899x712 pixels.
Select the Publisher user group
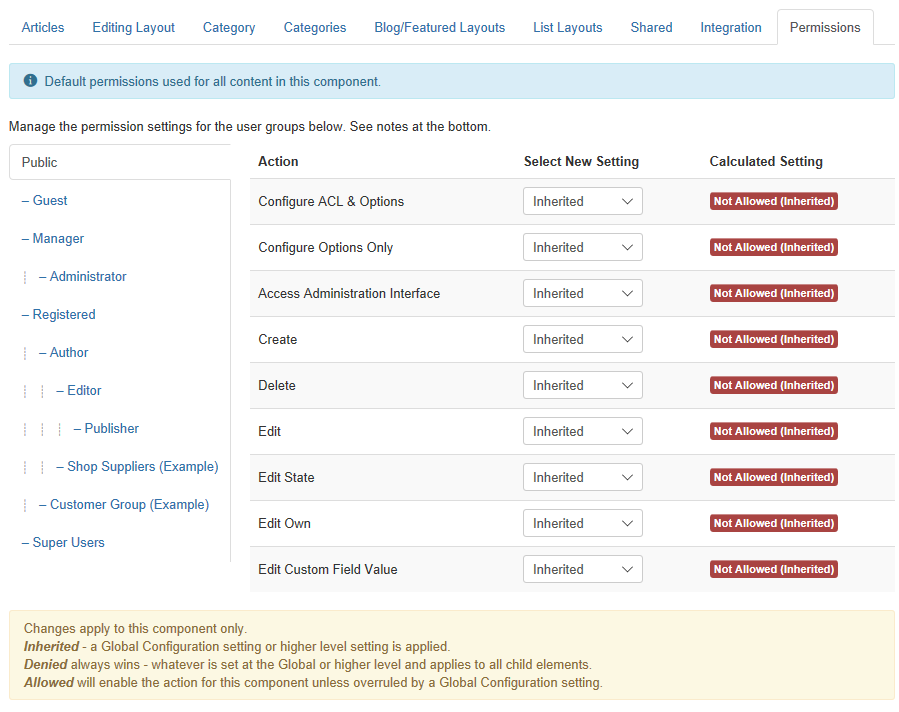click(106, 429)
